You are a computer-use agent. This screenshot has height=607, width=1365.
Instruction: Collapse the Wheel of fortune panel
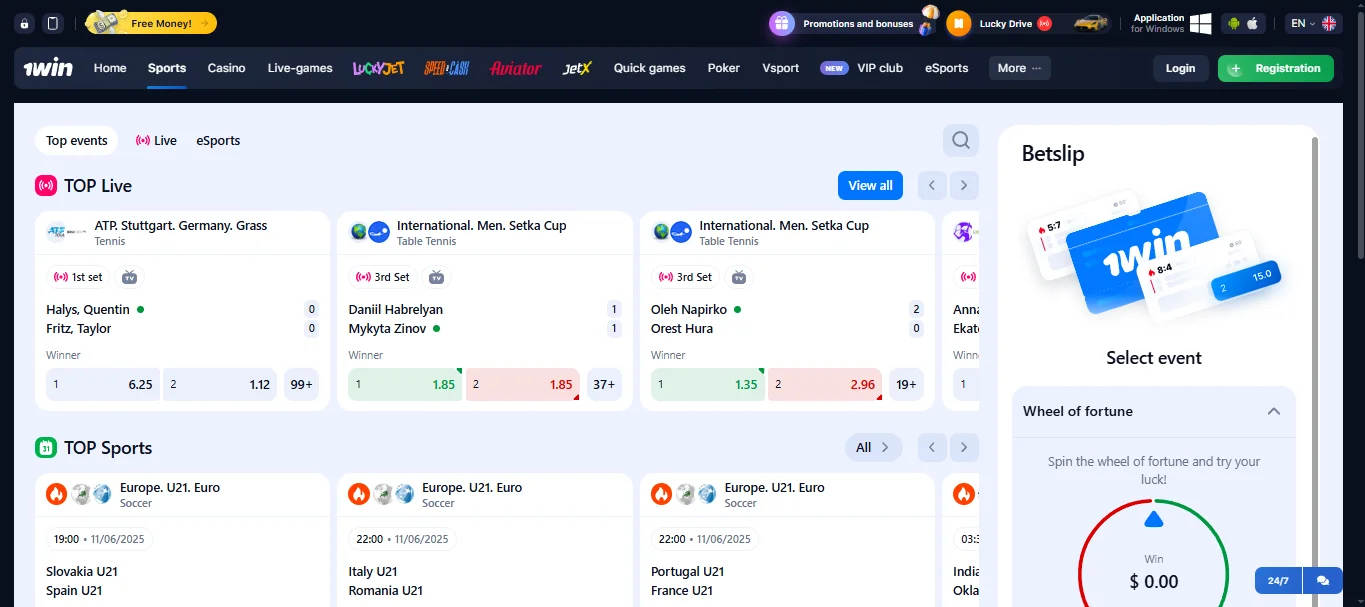pyautogui.click(x=1273, y=411)
